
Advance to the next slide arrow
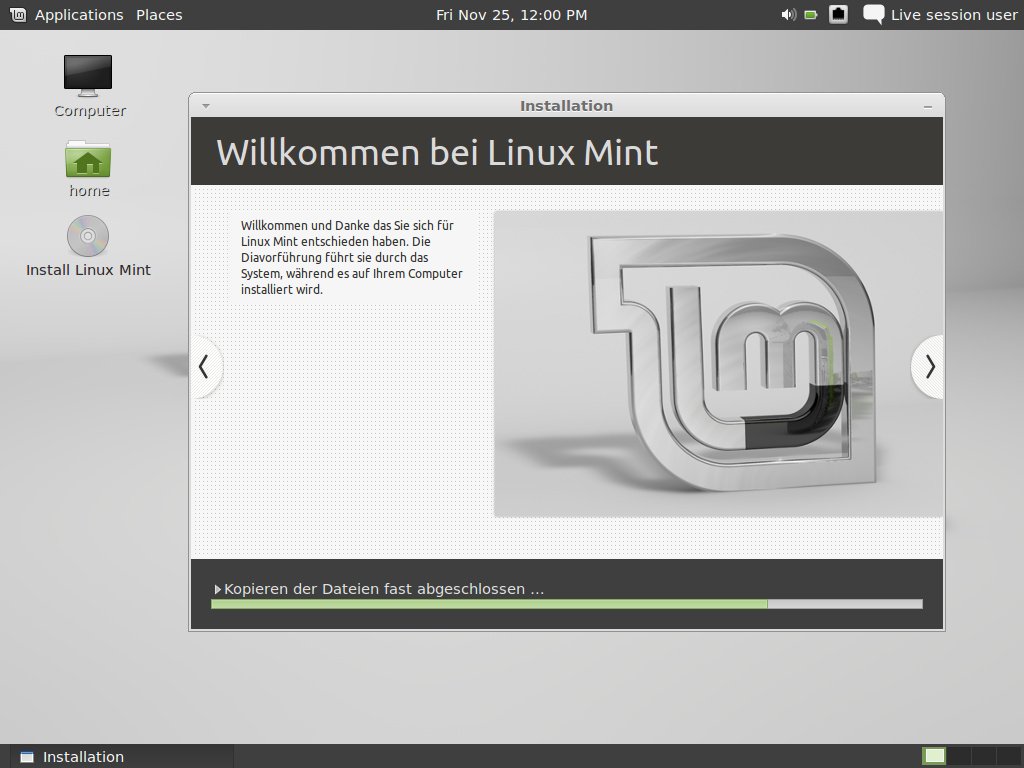[x=929, y=366]
